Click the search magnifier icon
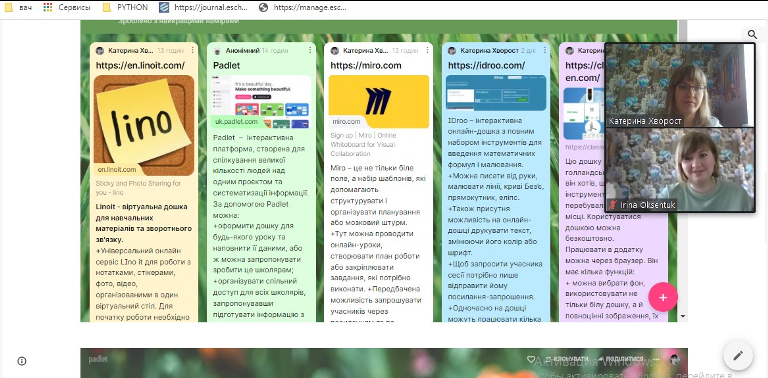Image resolution: width=768 pixels, height=378 pixels. click(752, 34)
